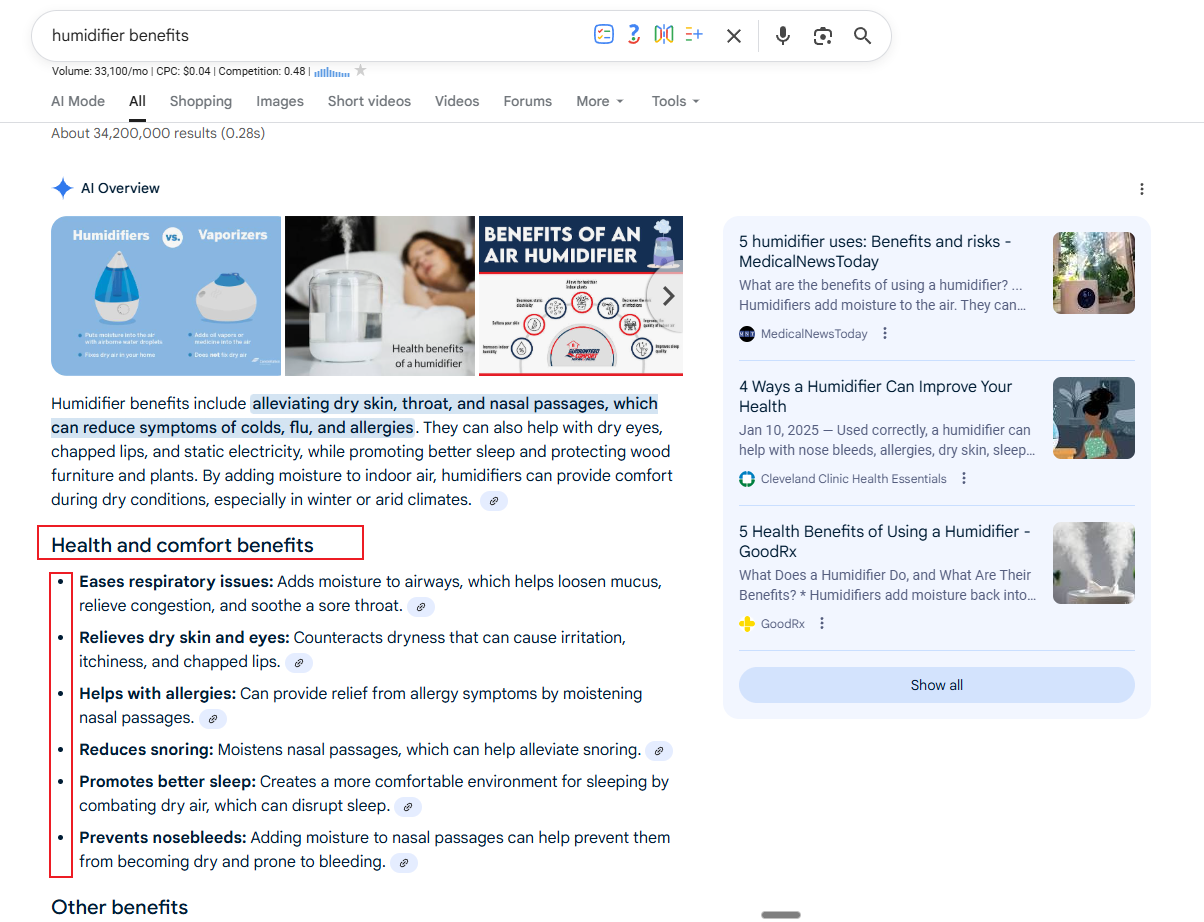Image resolution: width=1204 pixels, height=922 pixels.
Task: Click the link icon beside Reduces snoring bullet
Action: point(658,750)
